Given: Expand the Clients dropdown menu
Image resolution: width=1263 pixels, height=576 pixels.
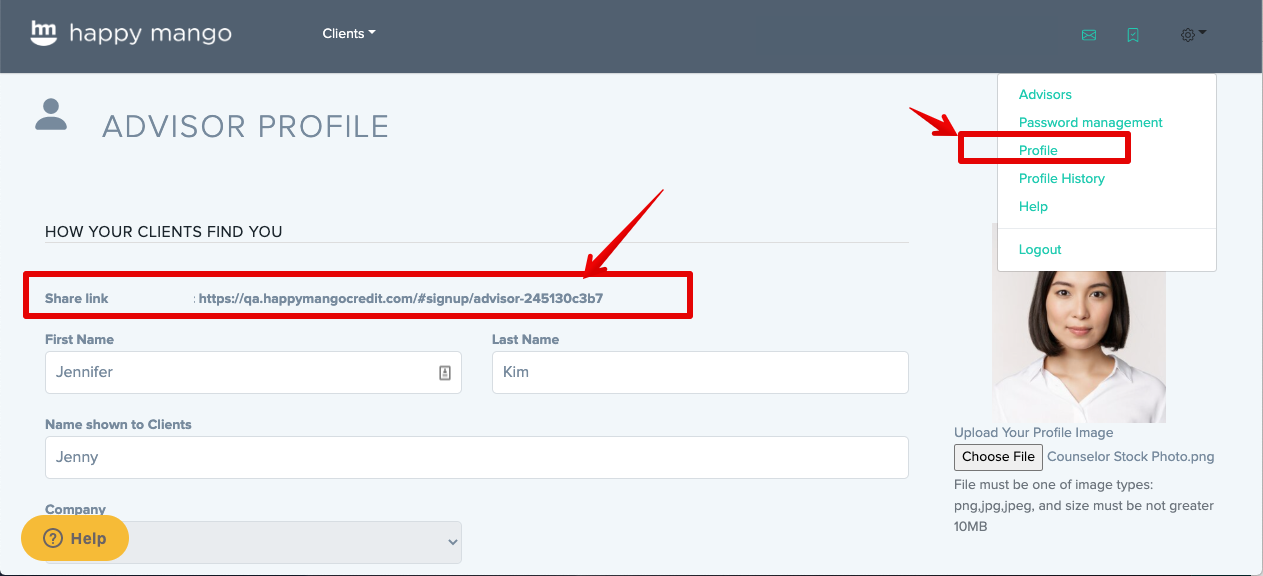Looking at the screenshot, I should click(x=348, y=34).
